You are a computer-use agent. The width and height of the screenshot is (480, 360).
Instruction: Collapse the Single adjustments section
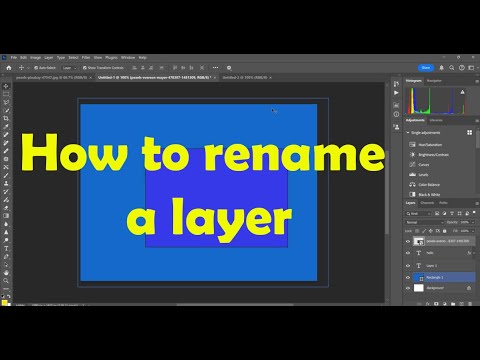408,133
